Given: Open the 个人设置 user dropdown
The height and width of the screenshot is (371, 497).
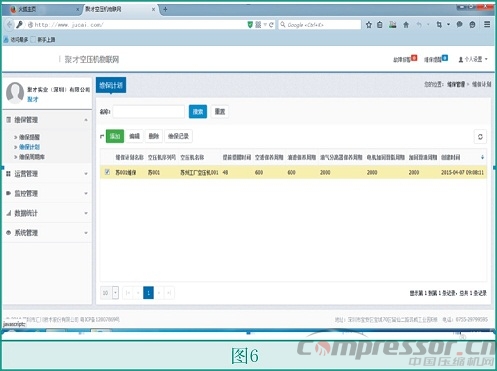Looking at the screenshot, I should [473, 59].
